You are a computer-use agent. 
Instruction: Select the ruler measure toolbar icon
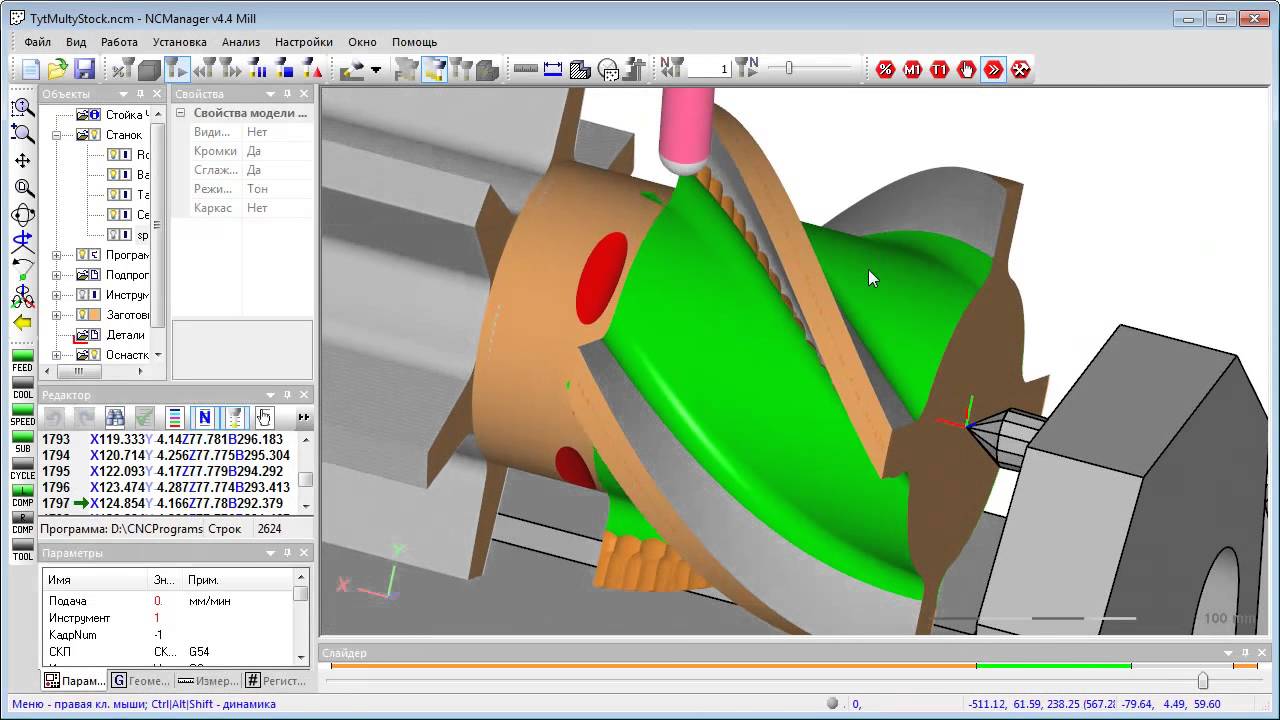[x=525, y=69]
